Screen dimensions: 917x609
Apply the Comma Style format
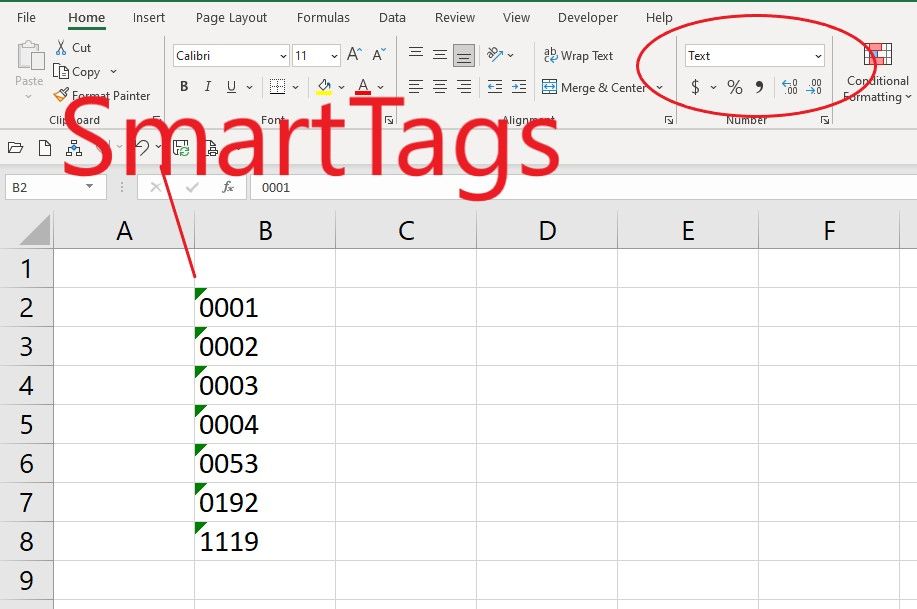pyautogui.click(x=760, y=87)
